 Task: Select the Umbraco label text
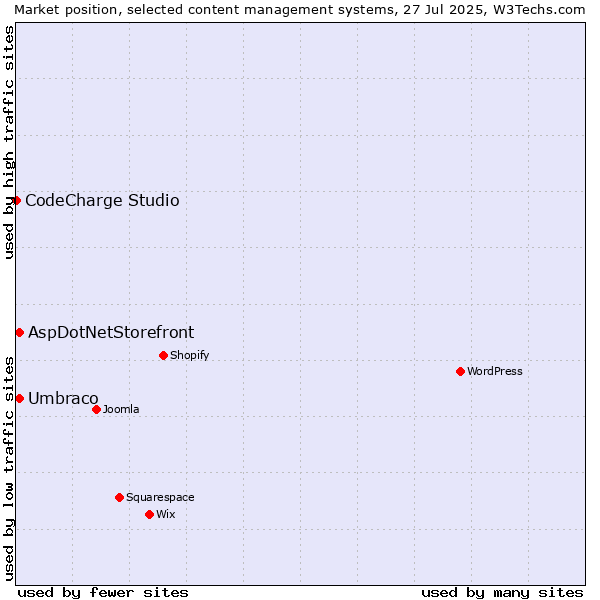tap(63, 398)
